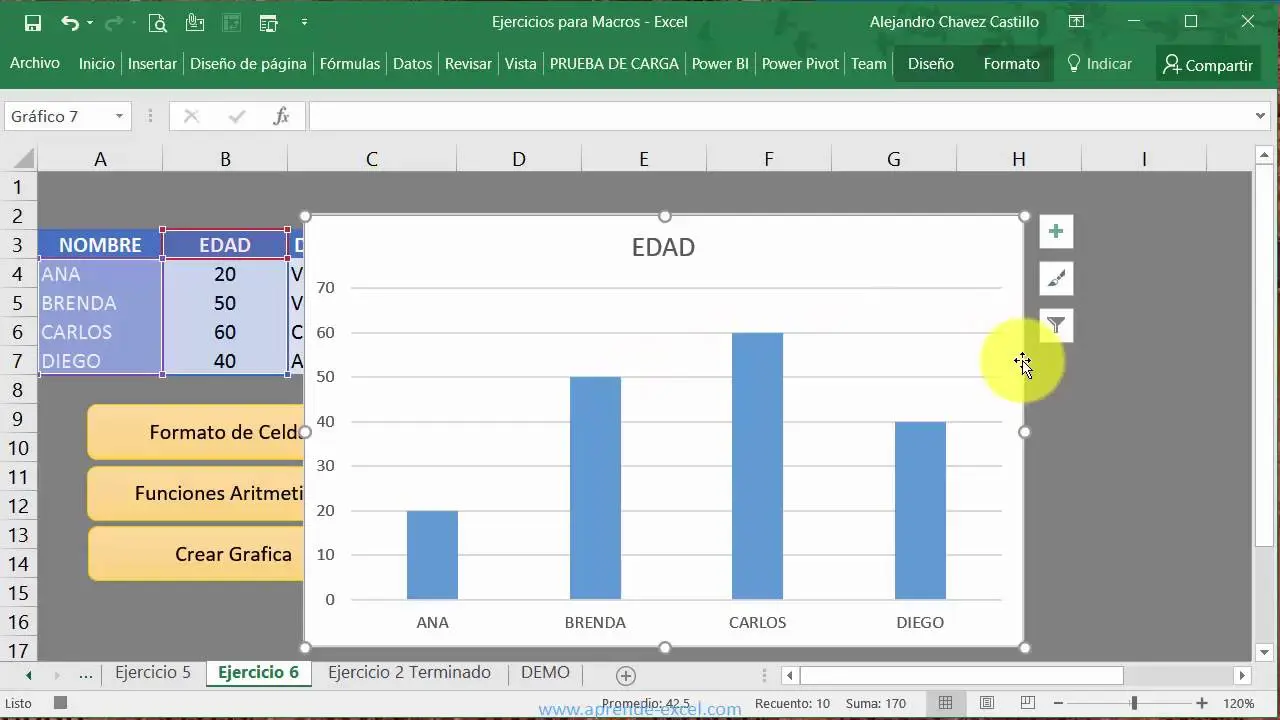
Task: Open Chart Filters funnel button
Action: coord(1056,326)
